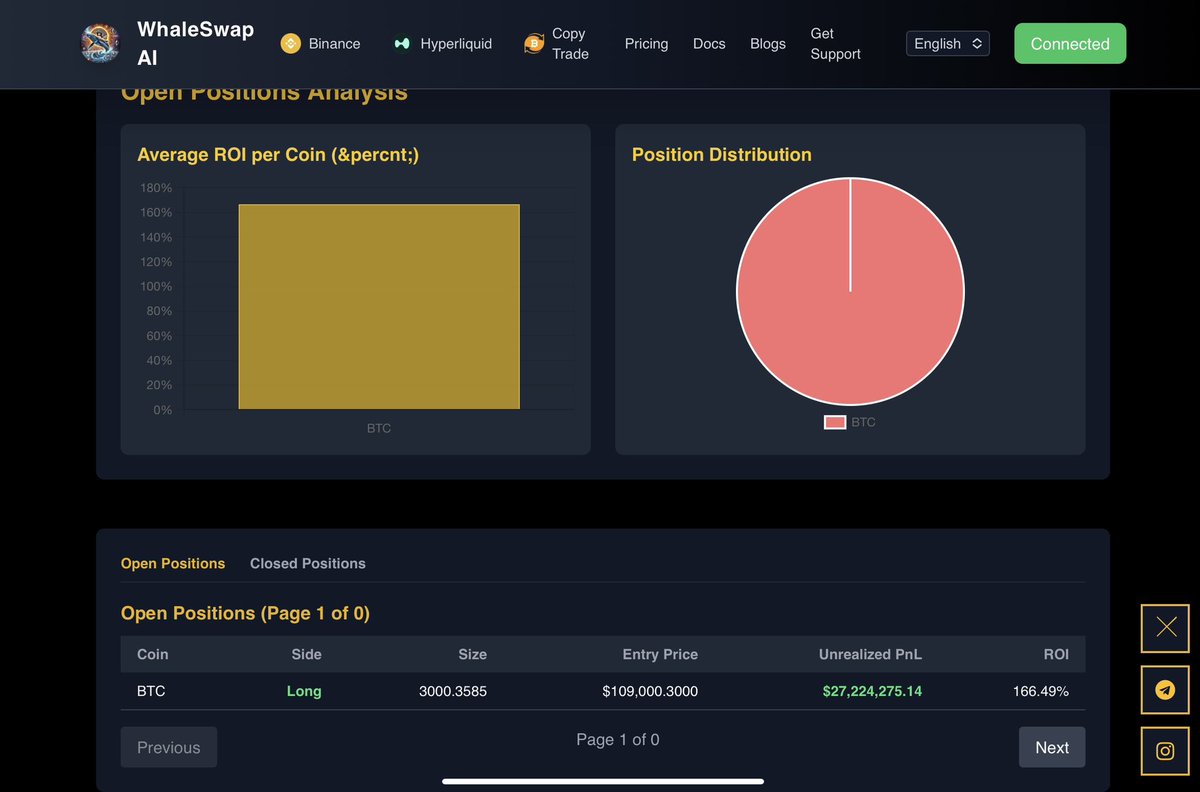Click the BTC slice of pie chart
The height and width of the screenshot is (792, 1200).
(850, 292)
